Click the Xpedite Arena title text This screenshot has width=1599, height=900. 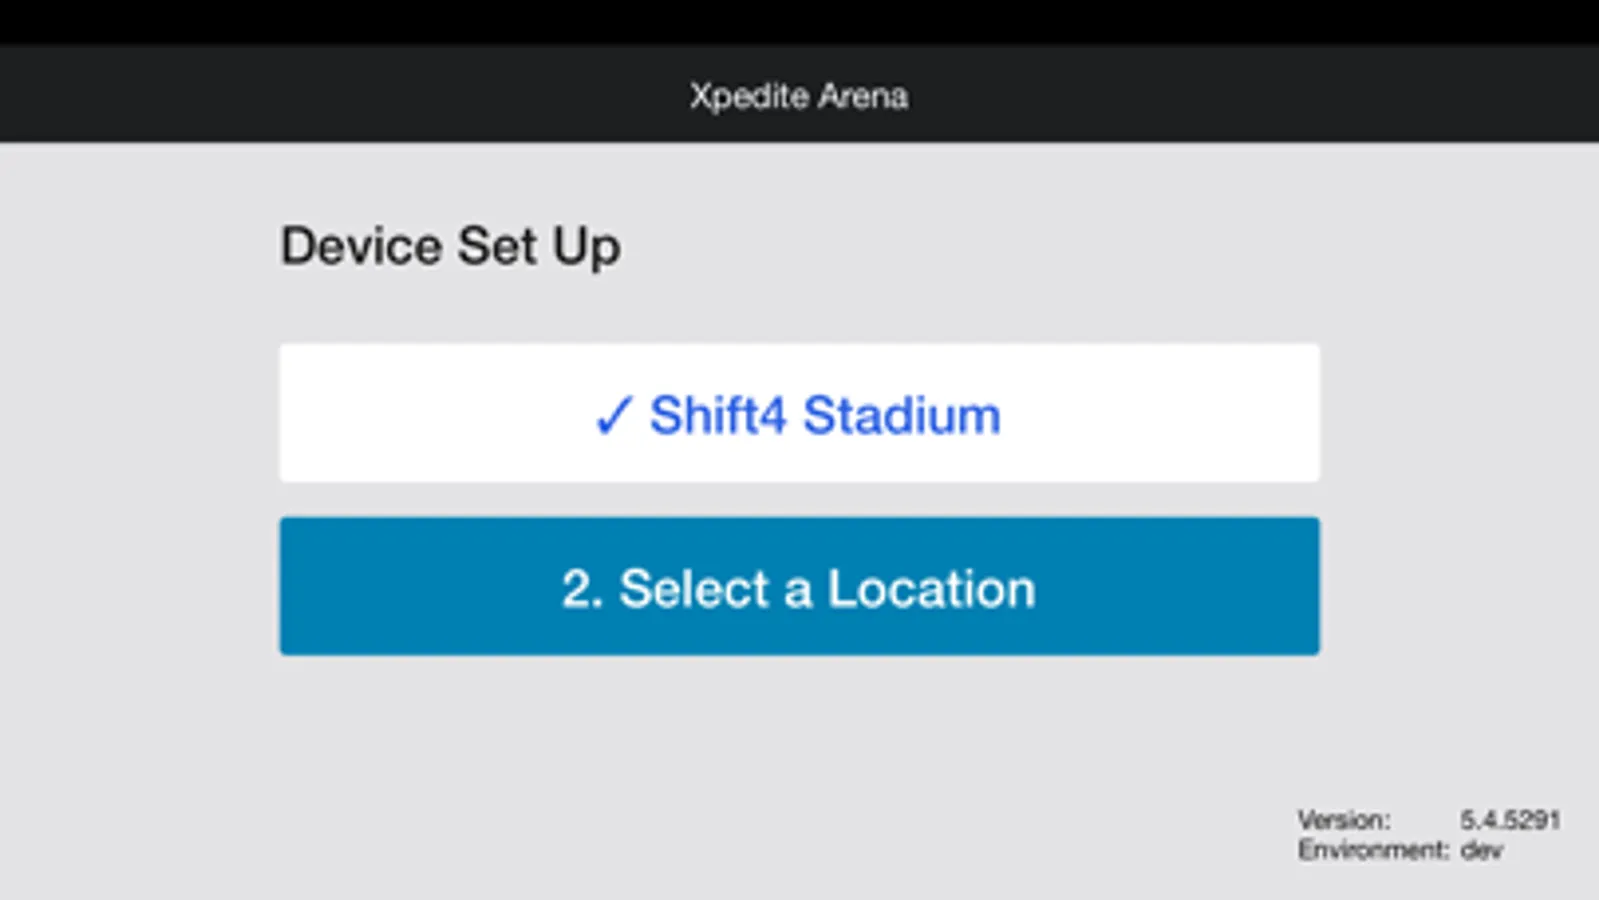click(799, 96)
